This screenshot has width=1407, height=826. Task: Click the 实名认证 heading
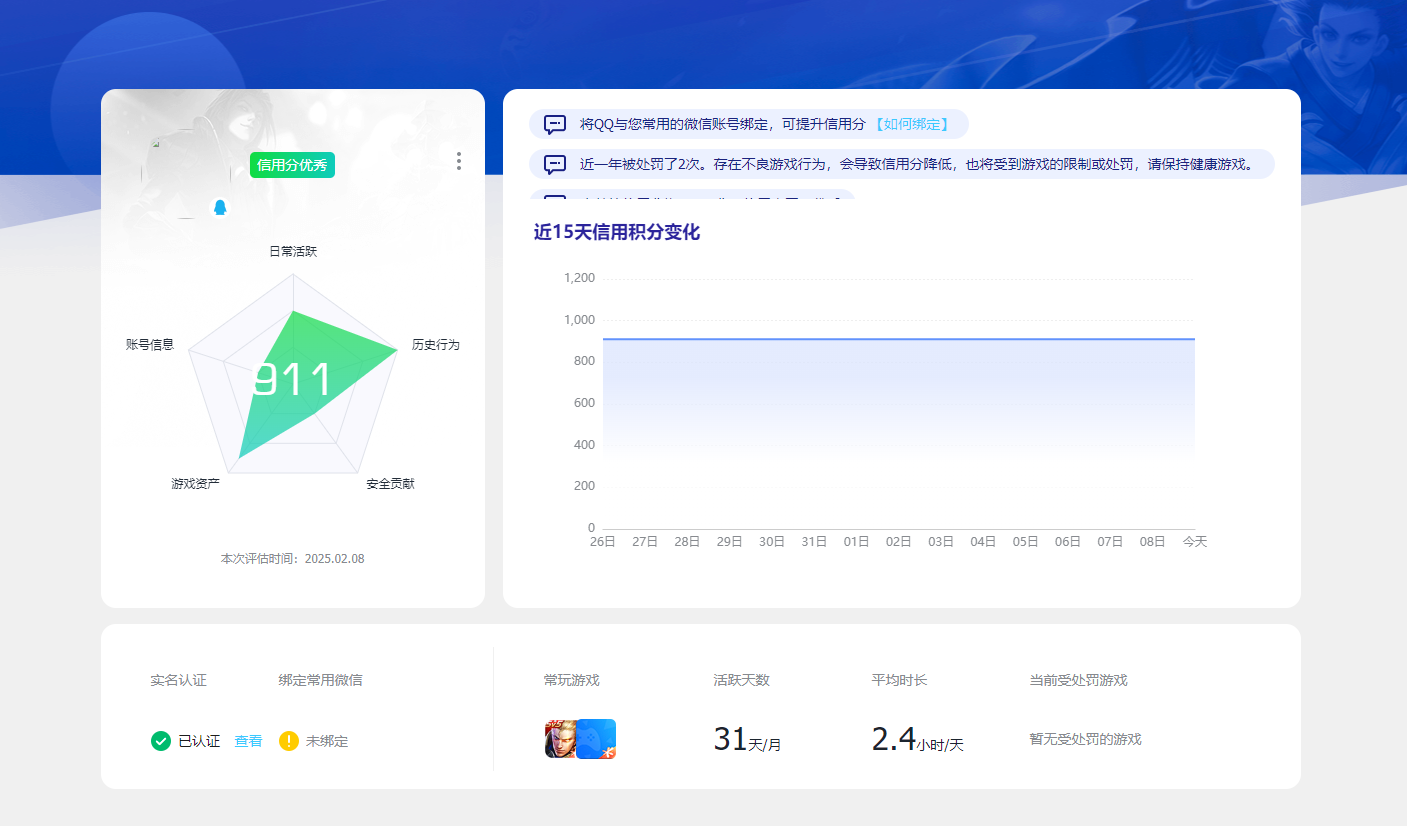click(x=178, y=680)
